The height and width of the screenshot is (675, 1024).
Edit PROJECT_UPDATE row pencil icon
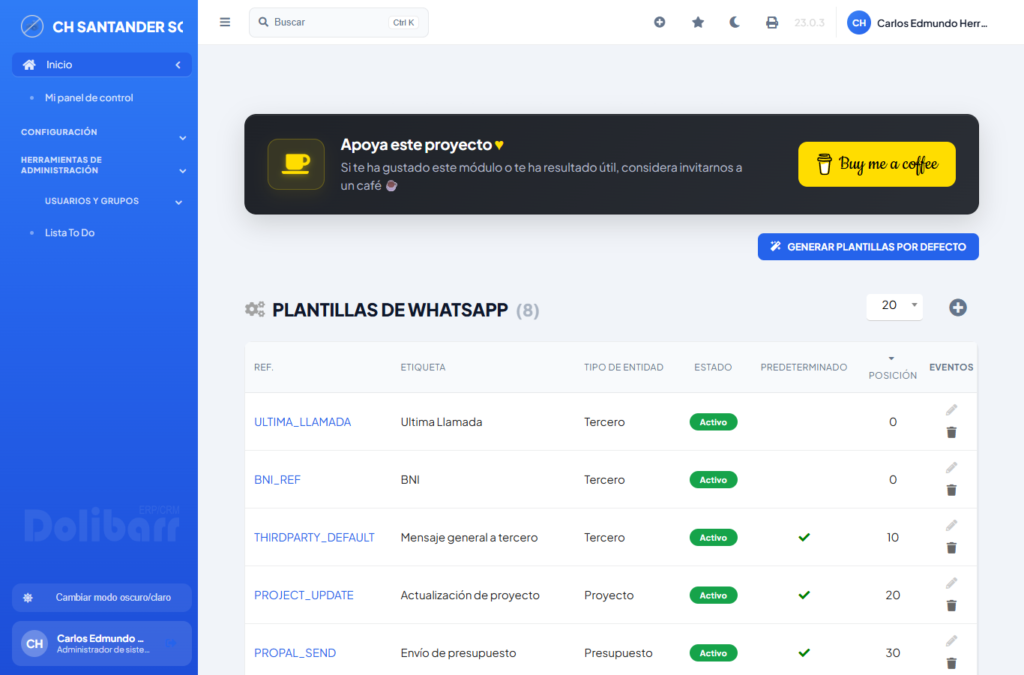coord(952,583)
